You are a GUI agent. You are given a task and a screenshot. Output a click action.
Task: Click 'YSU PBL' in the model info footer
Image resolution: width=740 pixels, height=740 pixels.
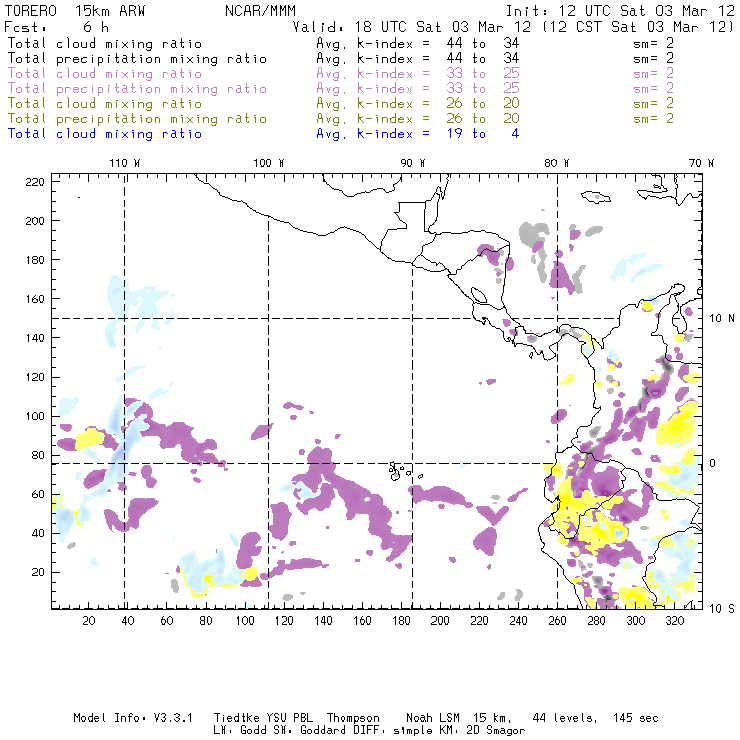pos(290,718)
